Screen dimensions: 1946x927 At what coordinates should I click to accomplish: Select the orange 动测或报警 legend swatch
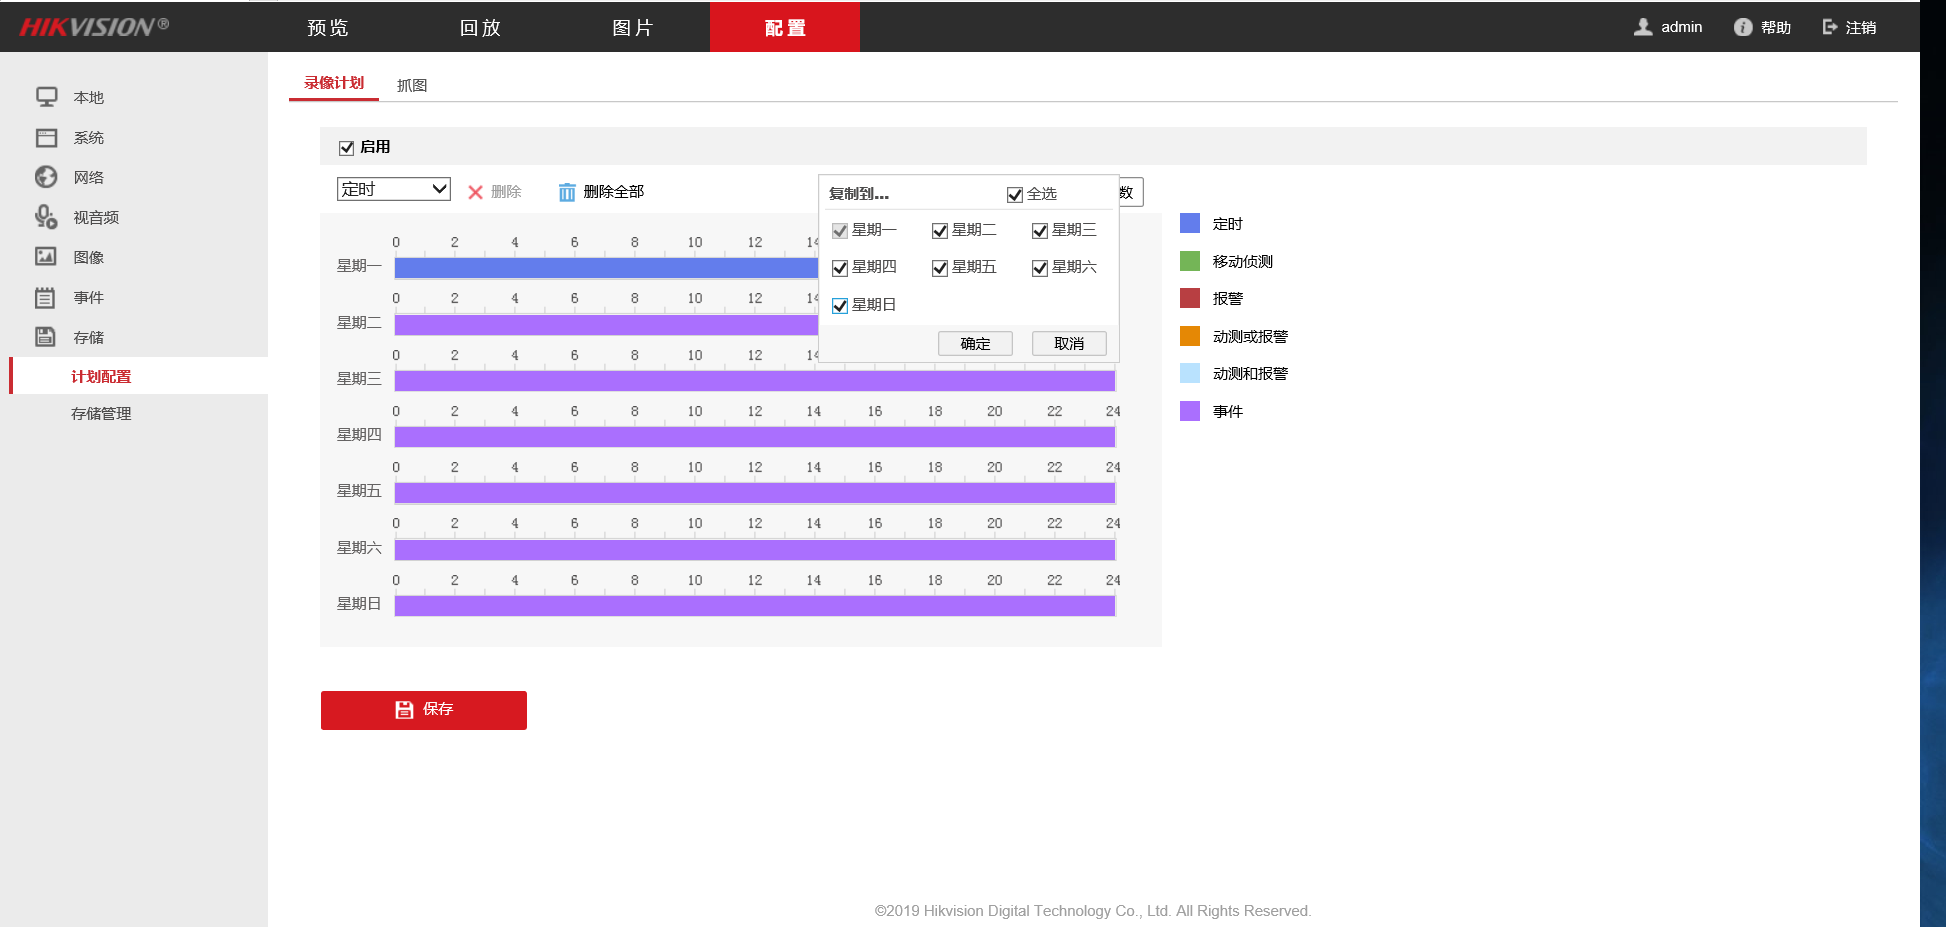coord(1190,336)
